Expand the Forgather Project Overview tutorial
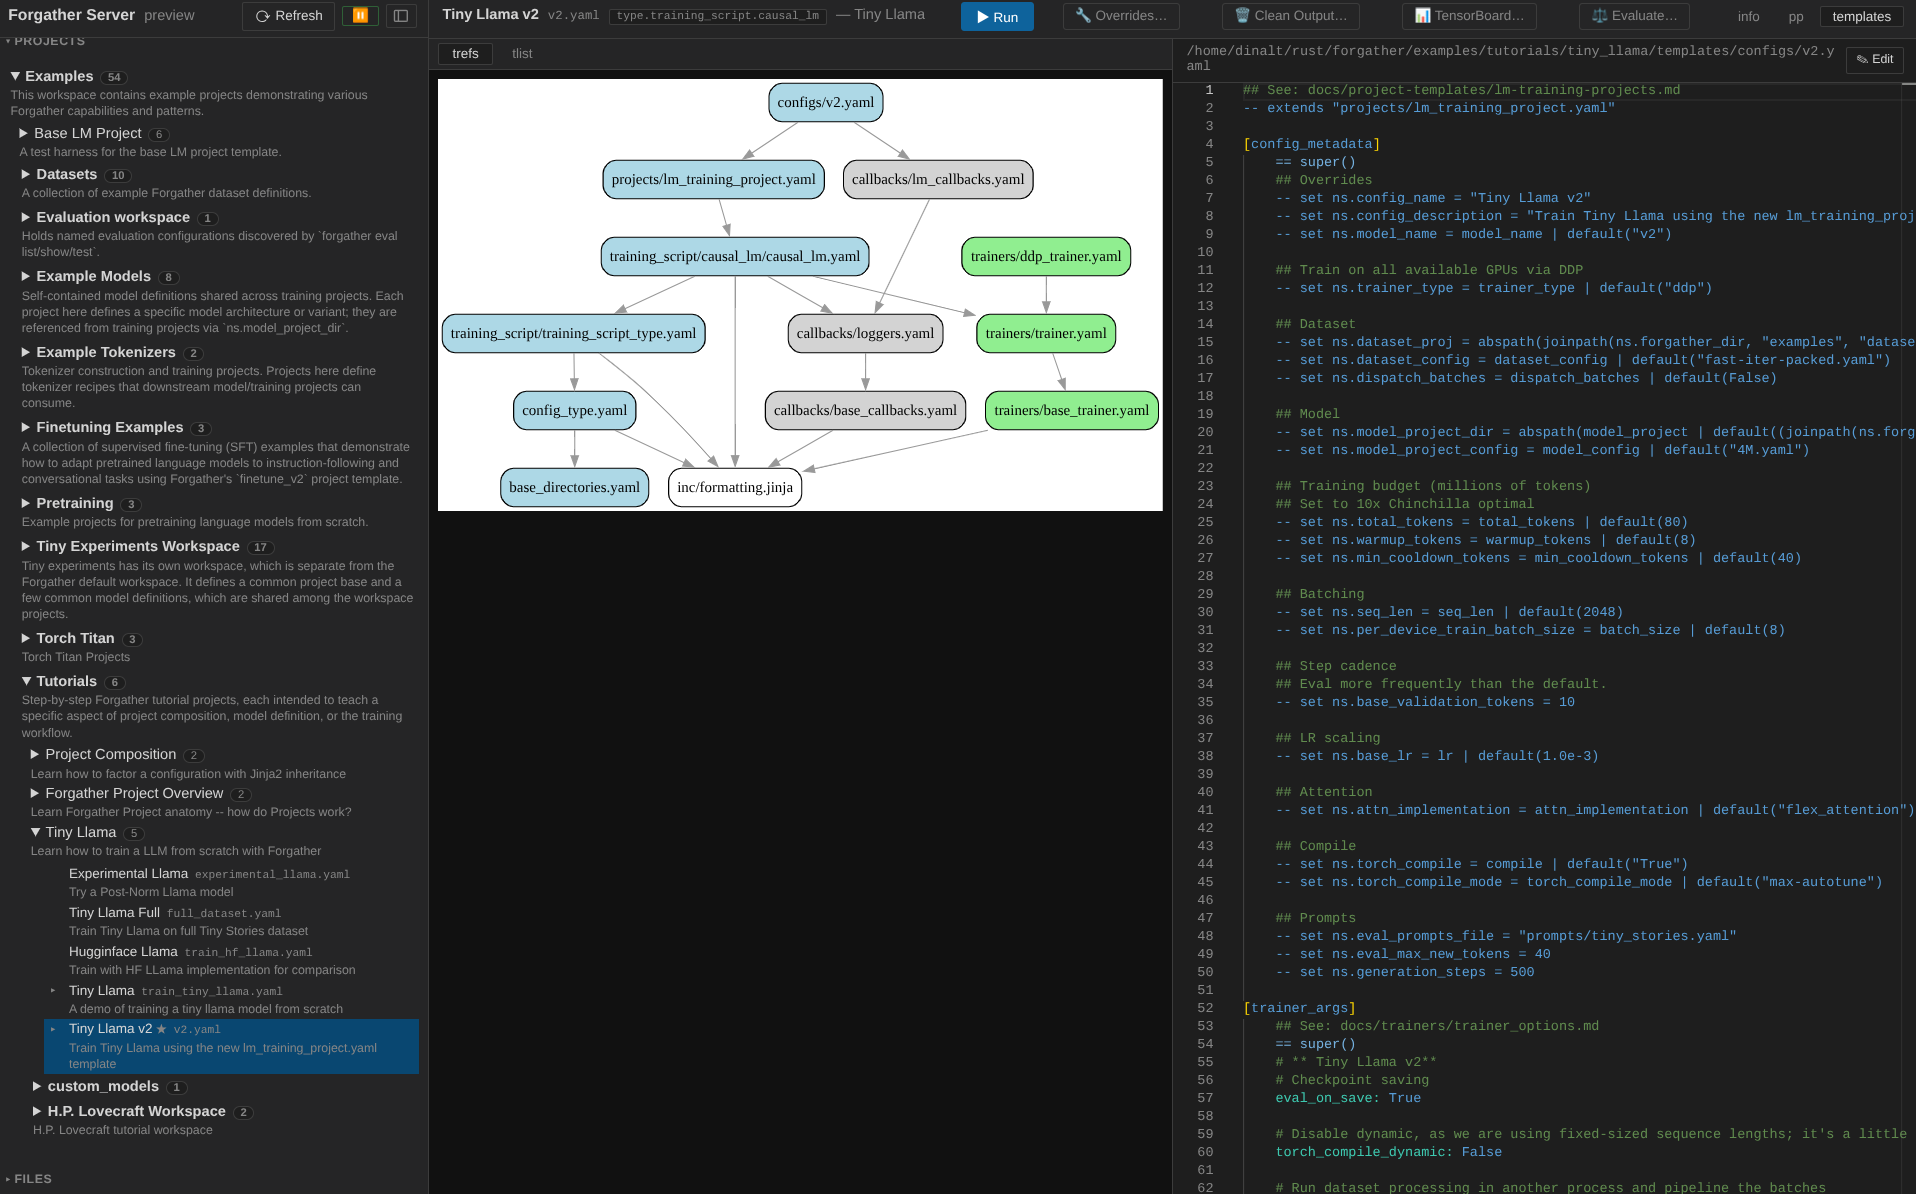The width and height of the screenshot is (1916, 1194). 35,793
